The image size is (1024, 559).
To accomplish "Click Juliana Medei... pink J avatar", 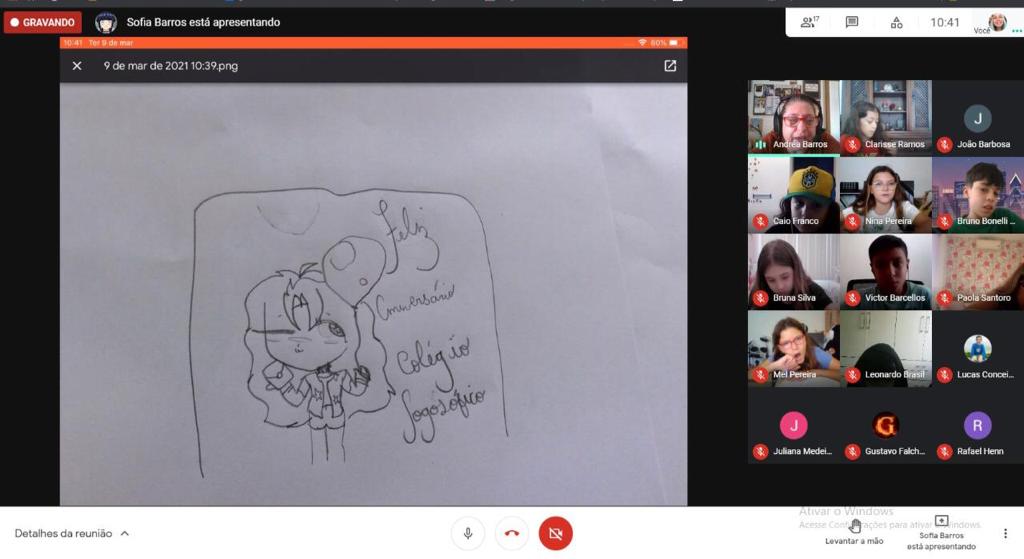I will 793,425.
